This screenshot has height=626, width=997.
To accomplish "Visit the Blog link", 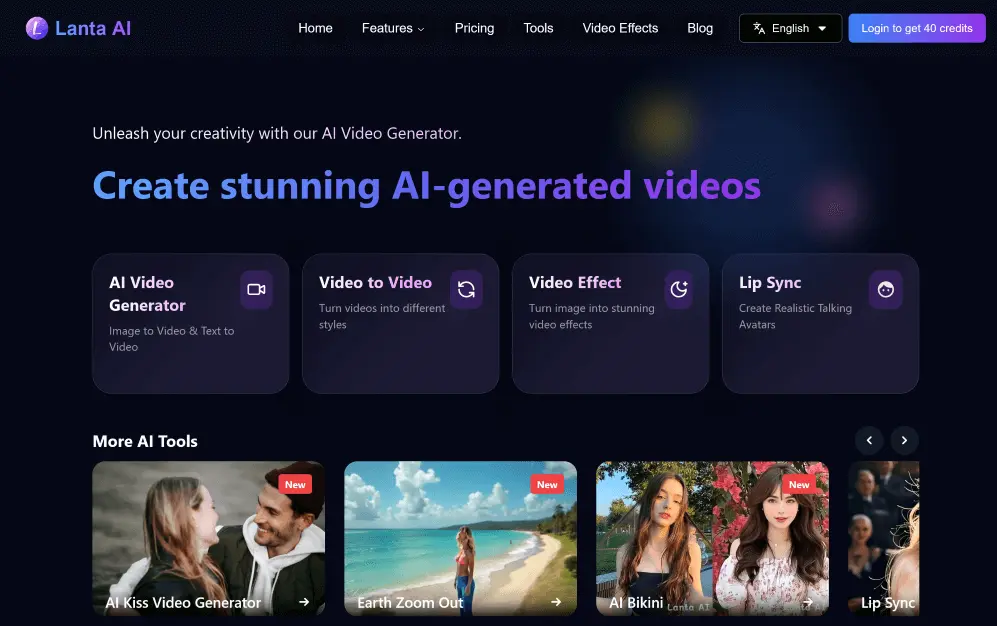I will (x=700, y=28).
